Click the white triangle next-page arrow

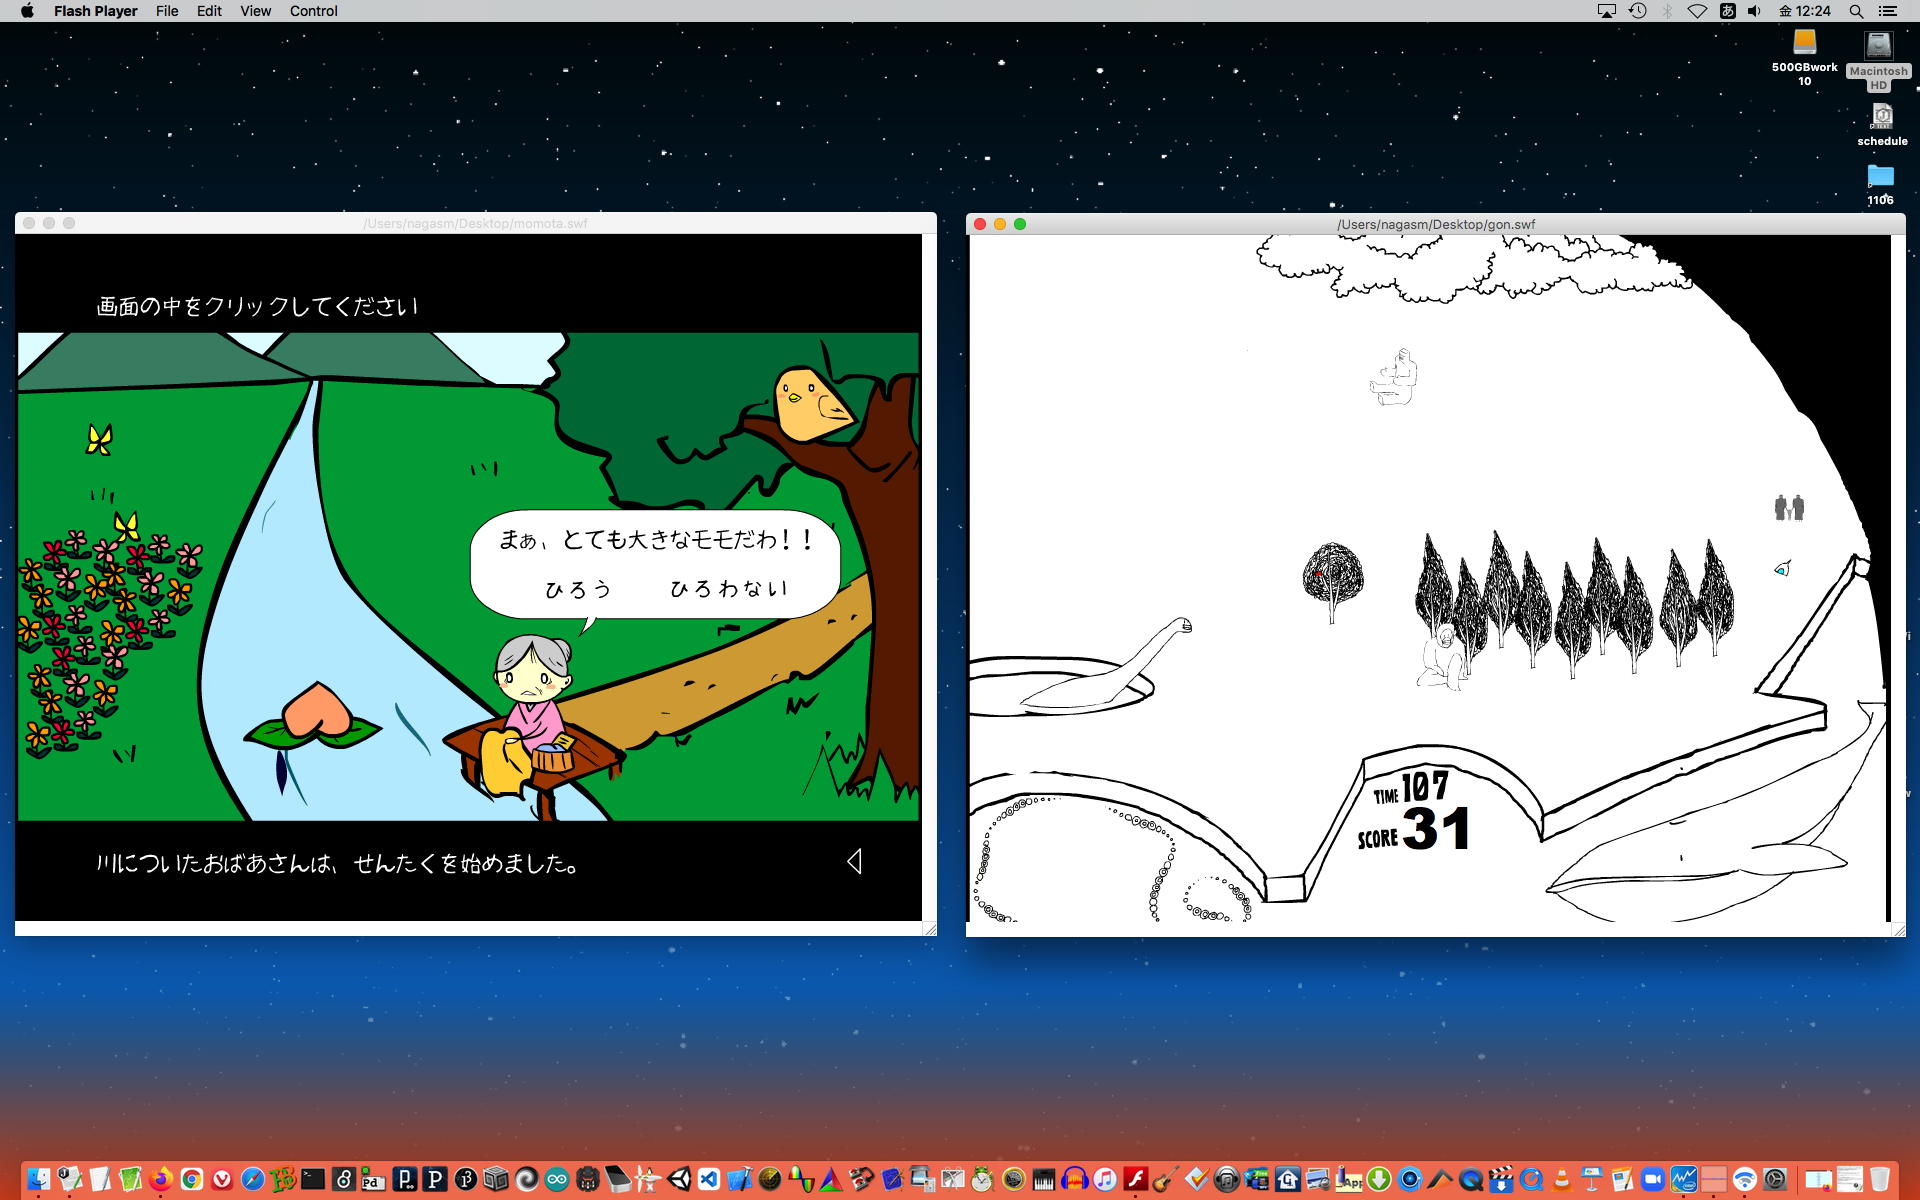tap(854, 862)
